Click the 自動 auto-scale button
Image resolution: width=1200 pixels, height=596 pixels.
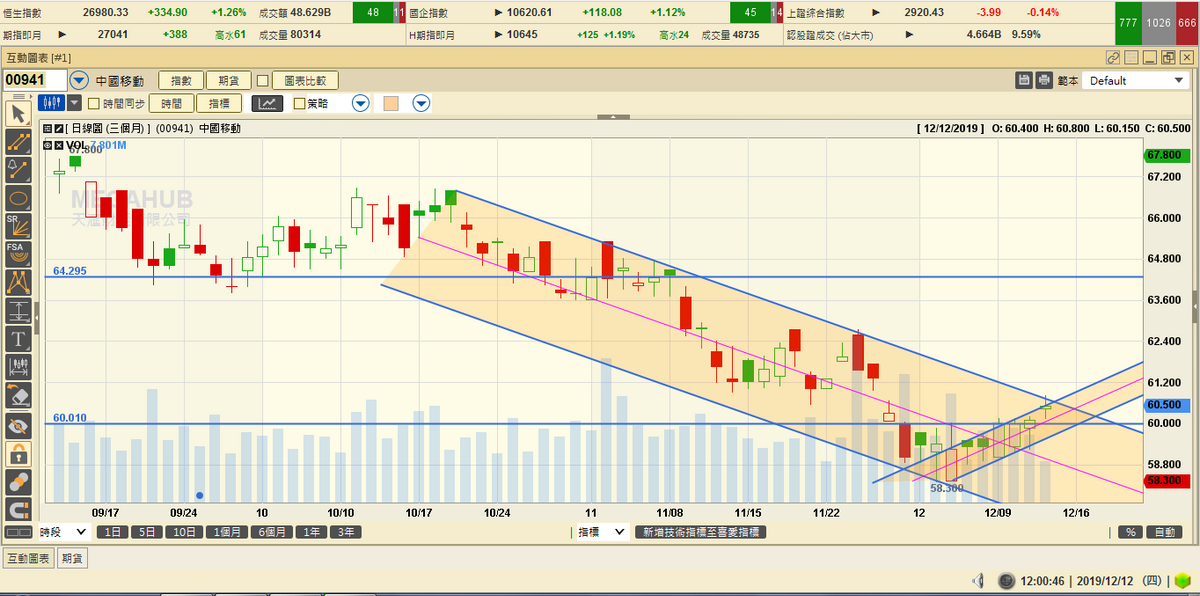[1162, 532]
